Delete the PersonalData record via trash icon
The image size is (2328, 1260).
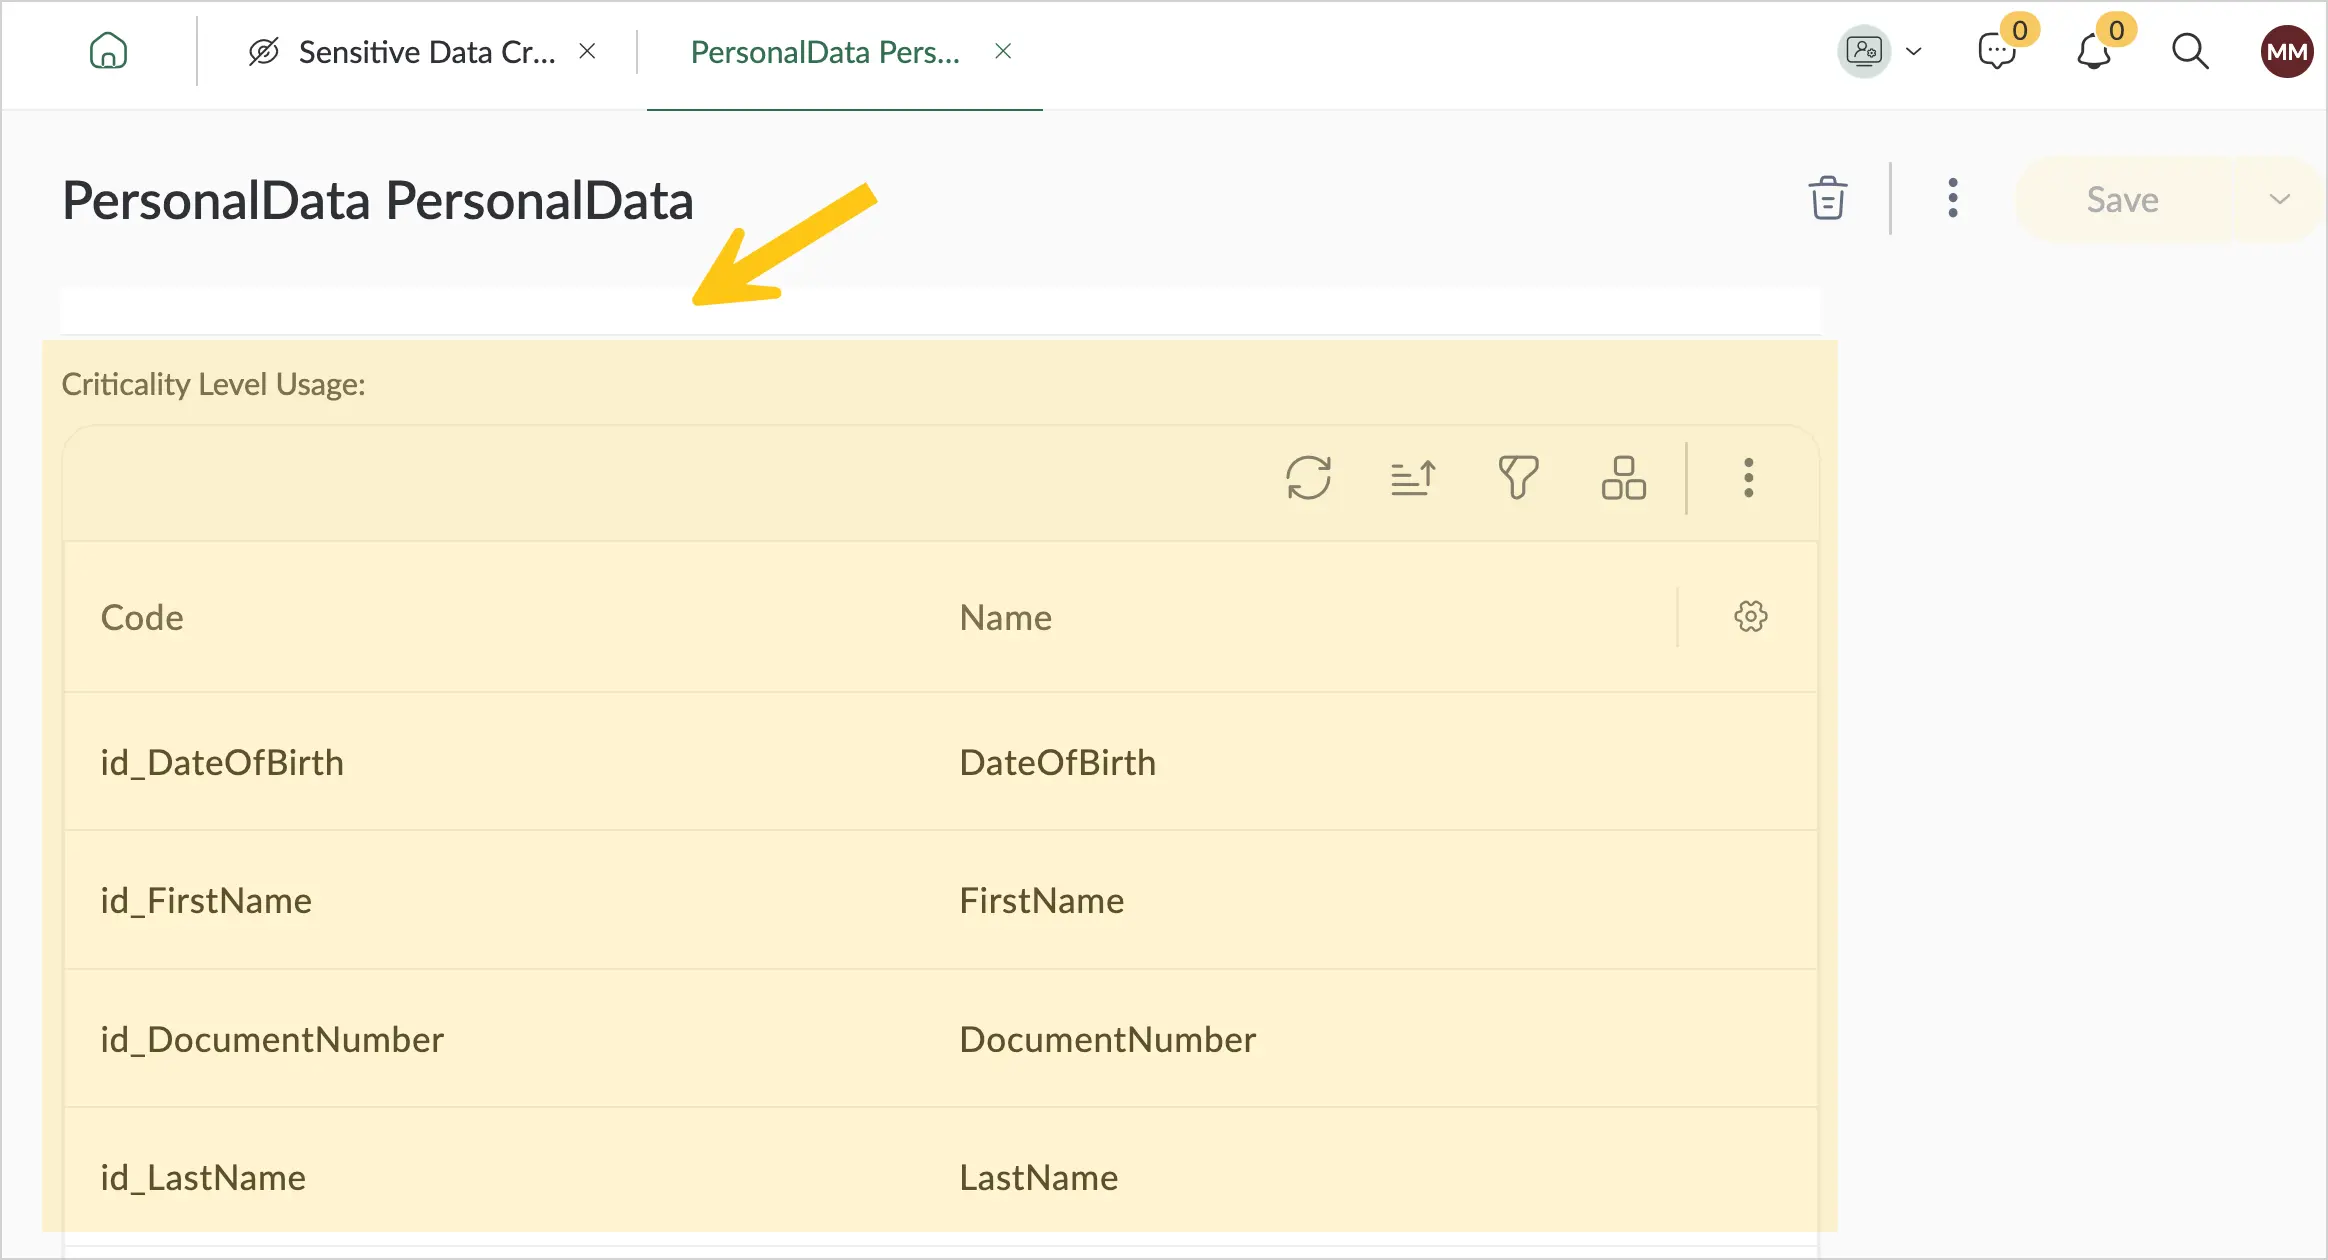(1827, 198)
